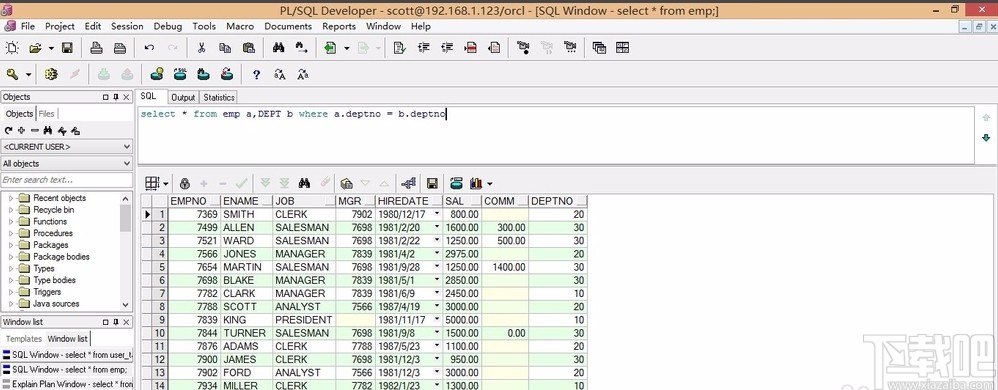Viewport: 998px width, 390px height.
Task: Expand the Open file dropdown arrow
Action: pyautogui.click(x=51, y=48)
